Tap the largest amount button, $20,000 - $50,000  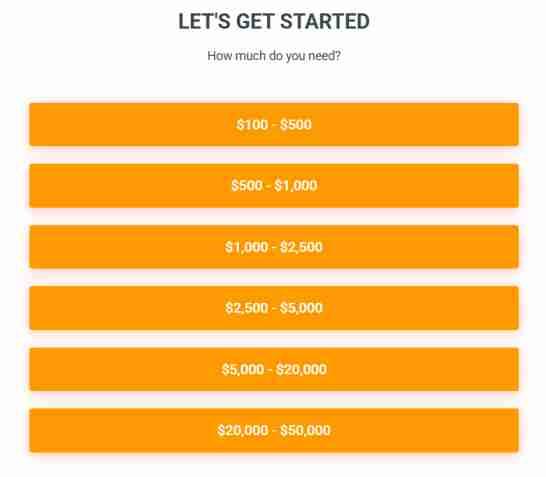point(274,431)
